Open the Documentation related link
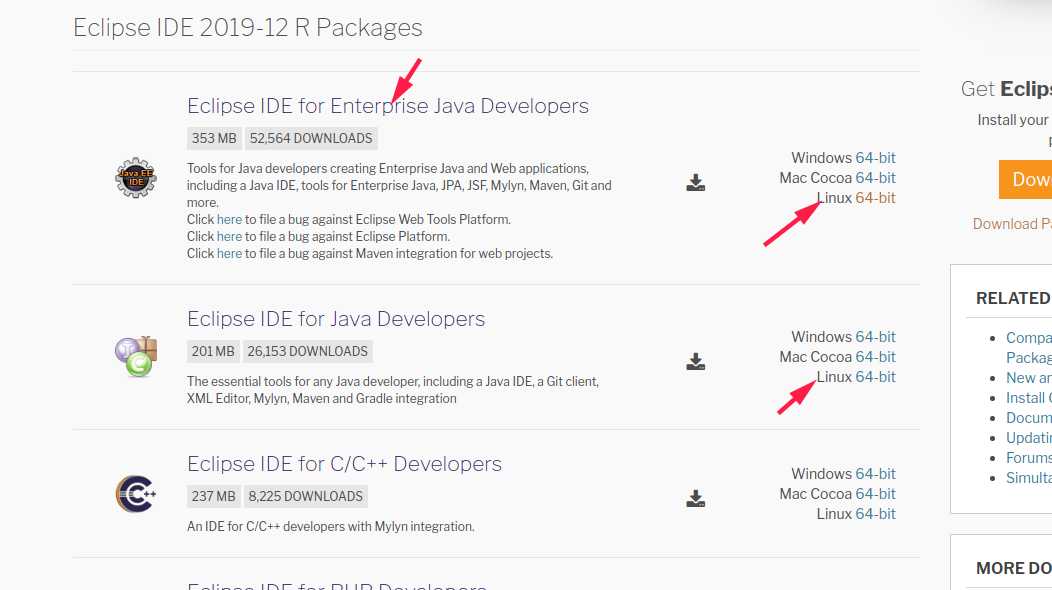Viewport: 1052px width, 590px height. [x=1029, y=417]
